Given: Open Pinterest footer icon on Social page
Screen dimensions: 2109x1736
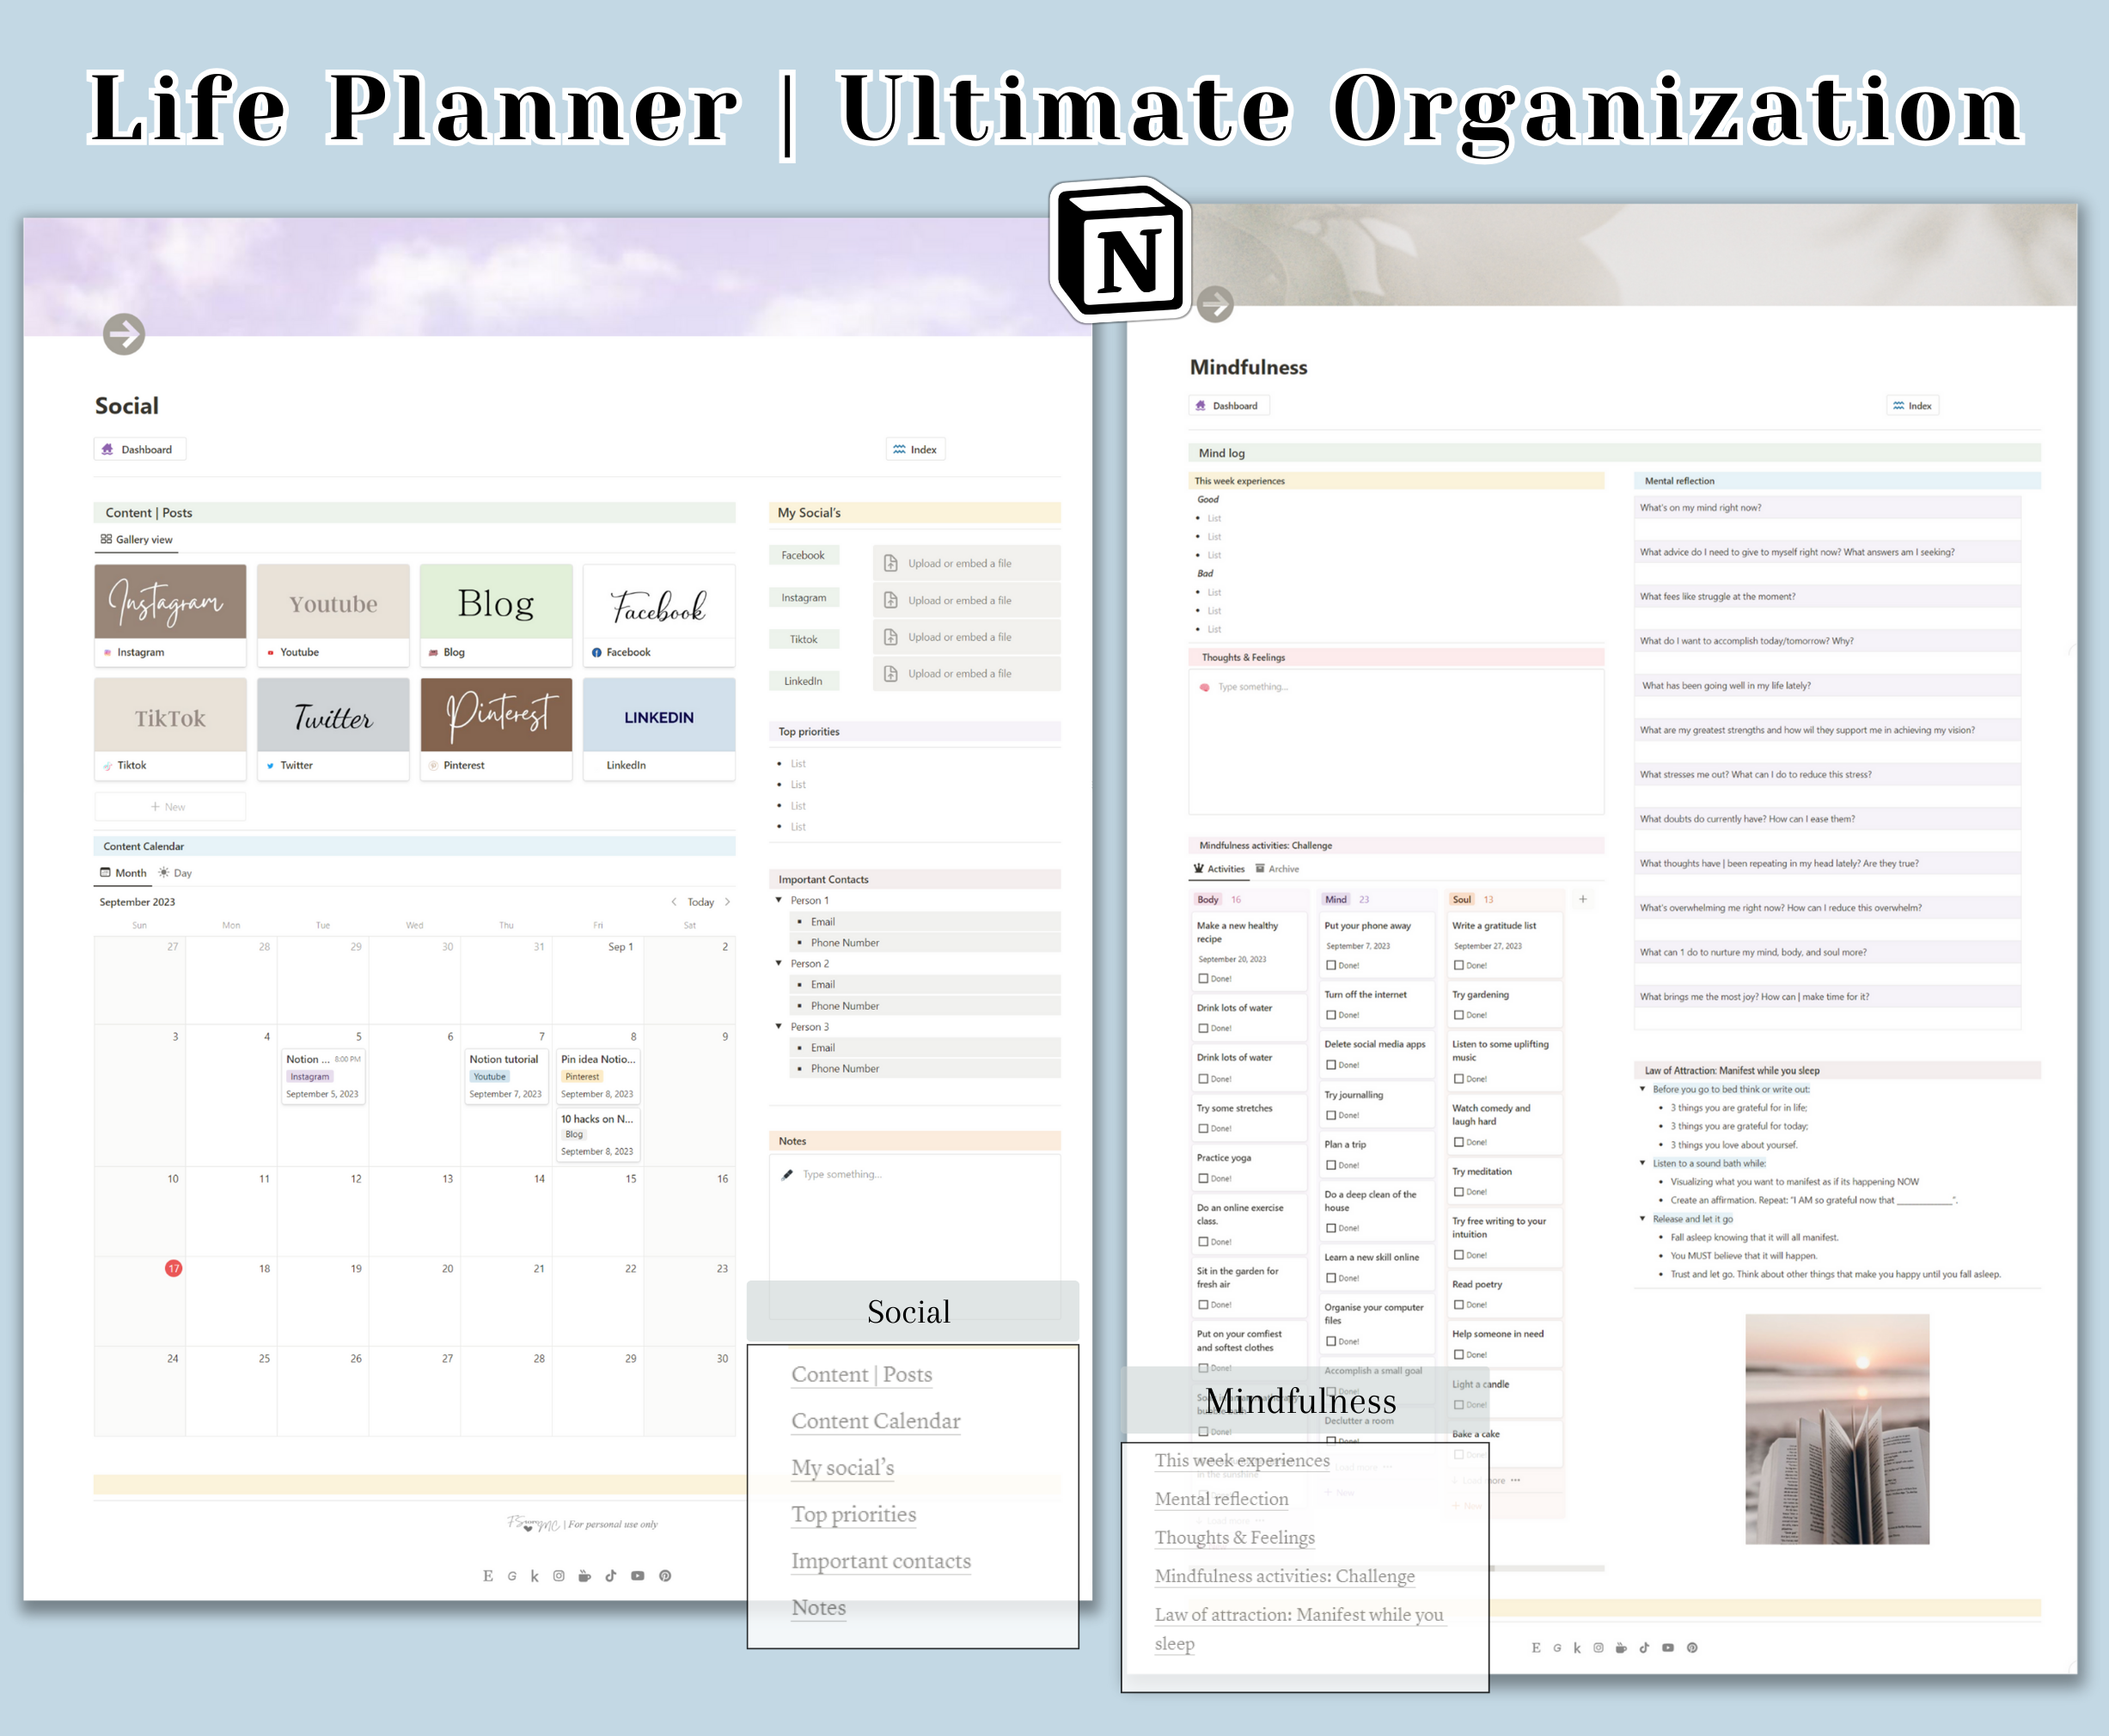Looking at the screenshot, I should (x=665, y=1576).
